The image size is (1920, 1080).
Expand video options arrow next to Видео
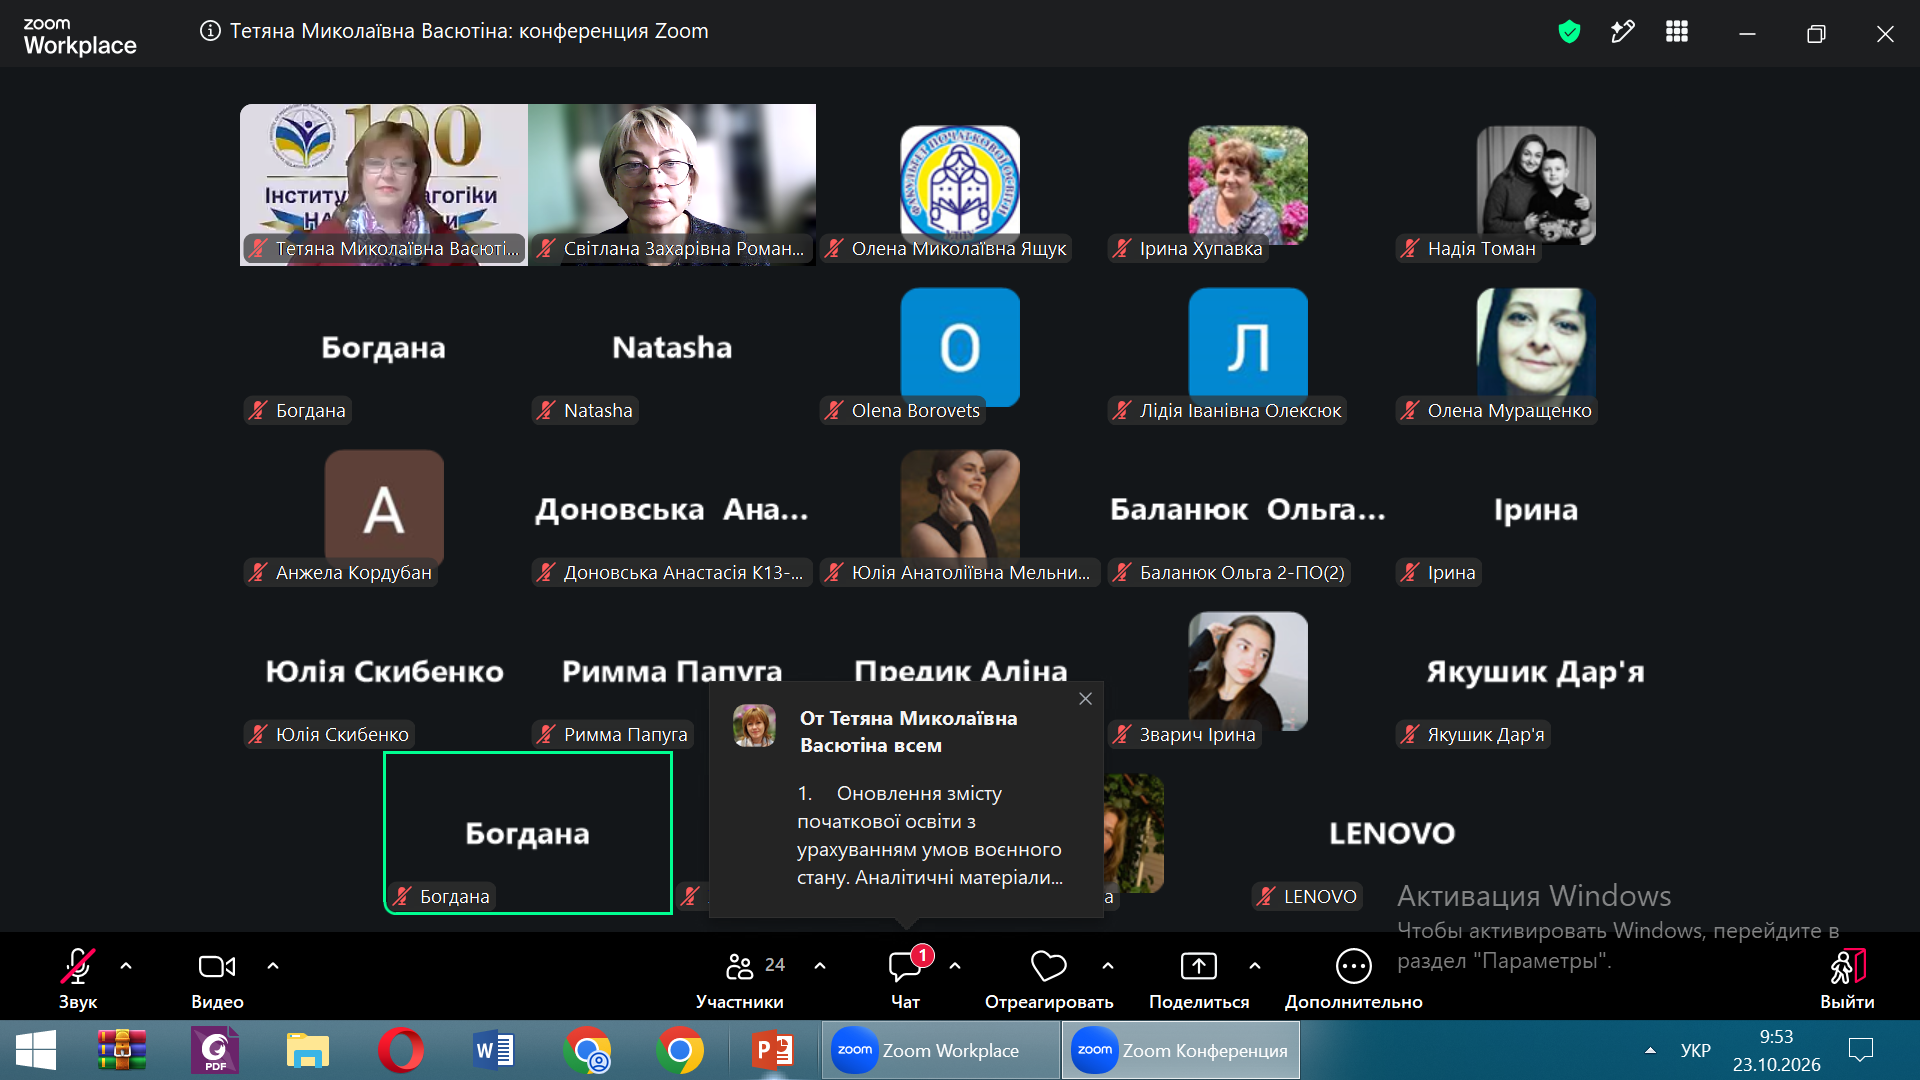(273, 966)
